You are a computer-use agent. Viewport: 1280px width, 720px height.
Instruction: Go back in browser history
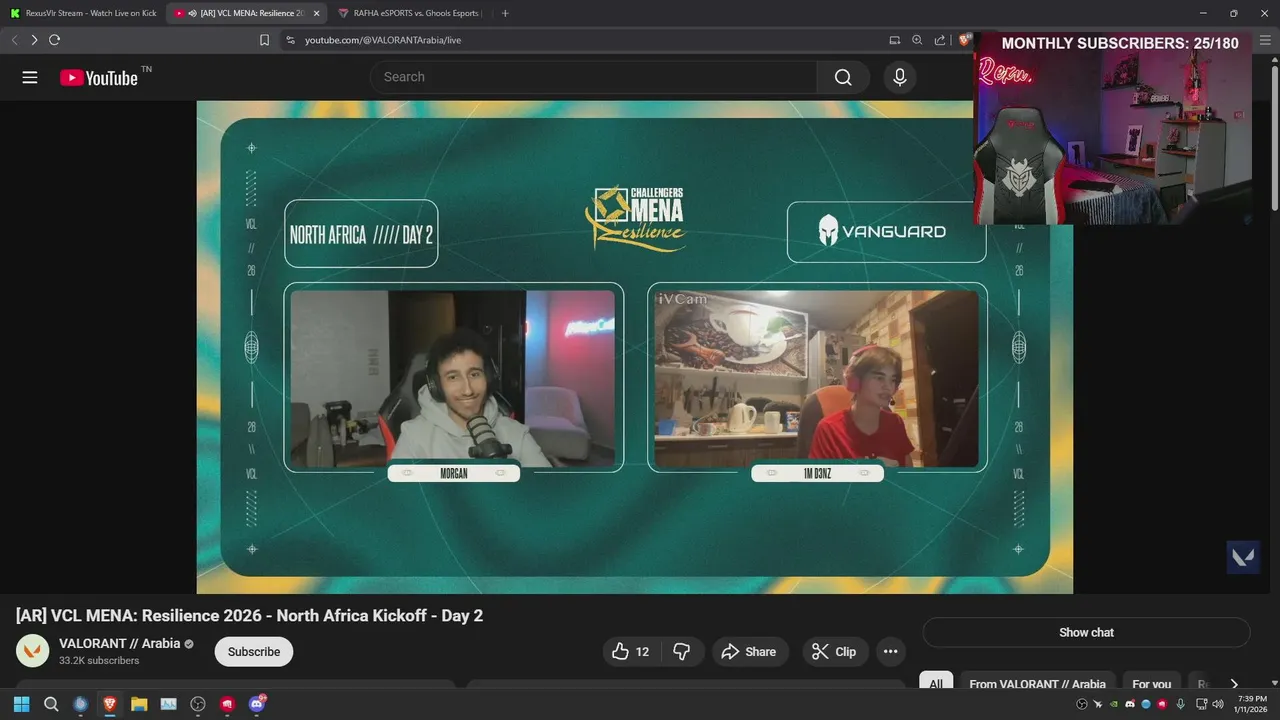14,40
